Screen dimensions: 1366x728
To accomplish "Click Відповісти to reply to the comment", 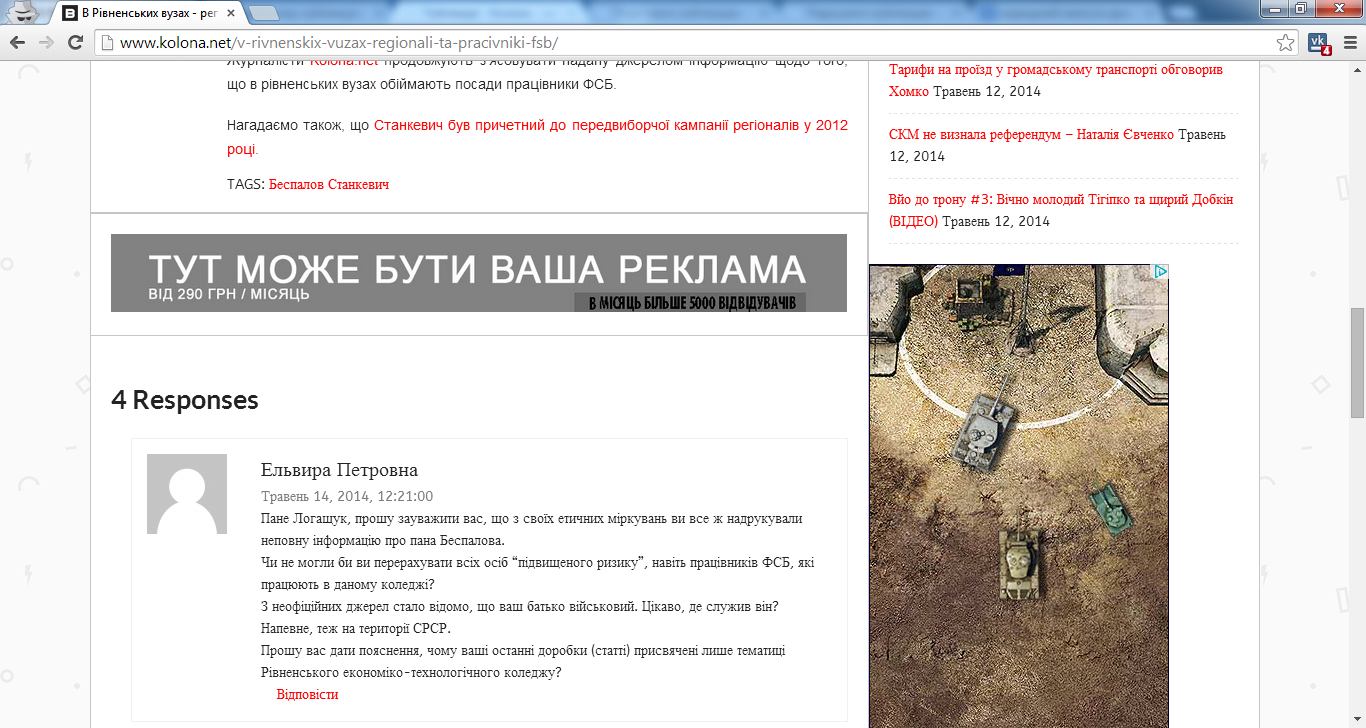I will tap(307, 694).
